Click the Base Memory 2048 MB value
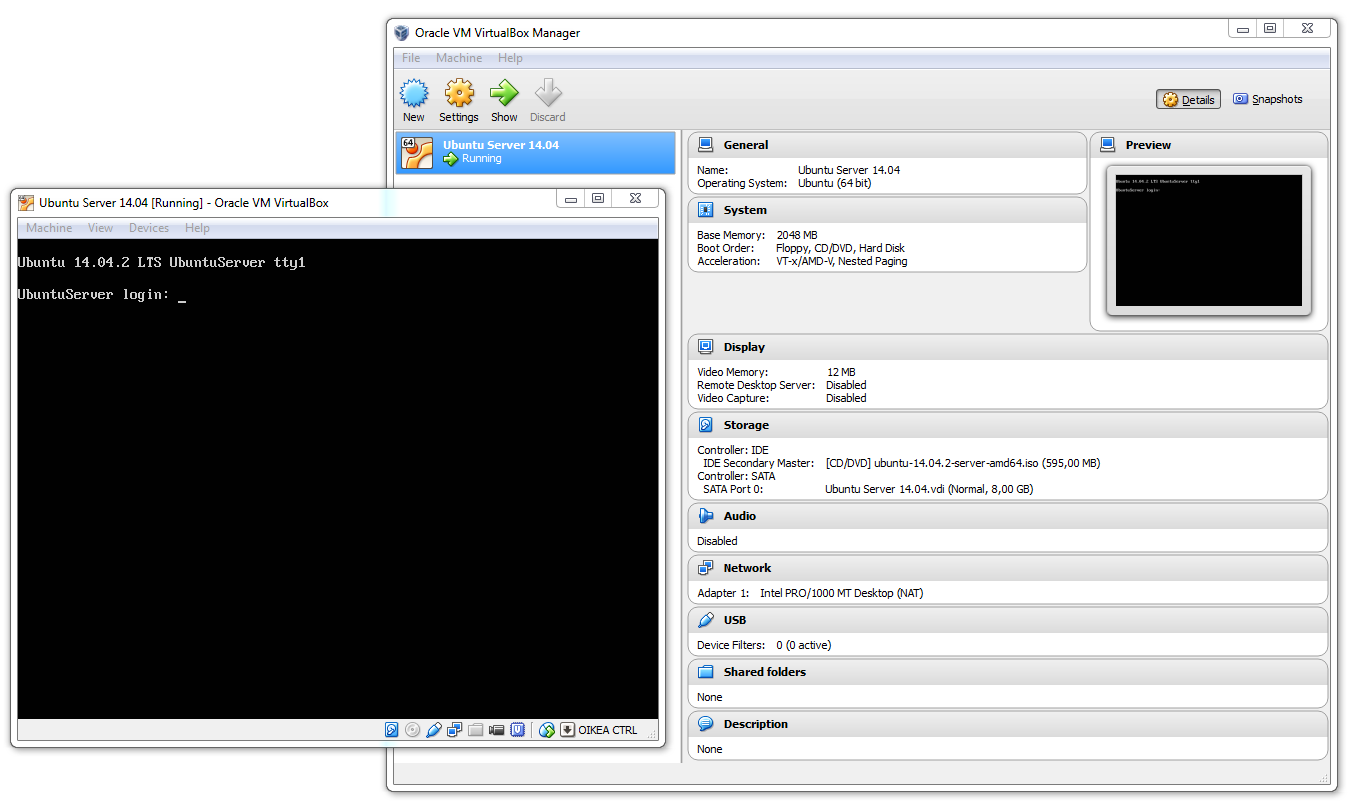 (x=797, y=235)
